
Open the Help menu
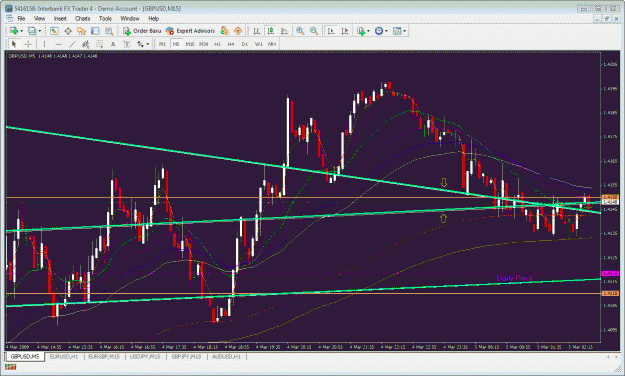[153, 19]
